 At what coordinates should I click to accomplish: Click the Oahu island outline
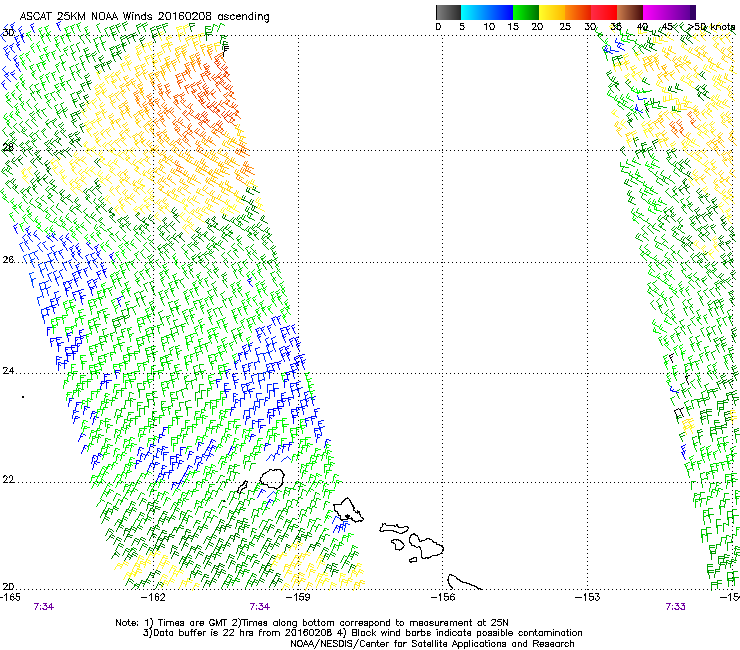[348, 510]
